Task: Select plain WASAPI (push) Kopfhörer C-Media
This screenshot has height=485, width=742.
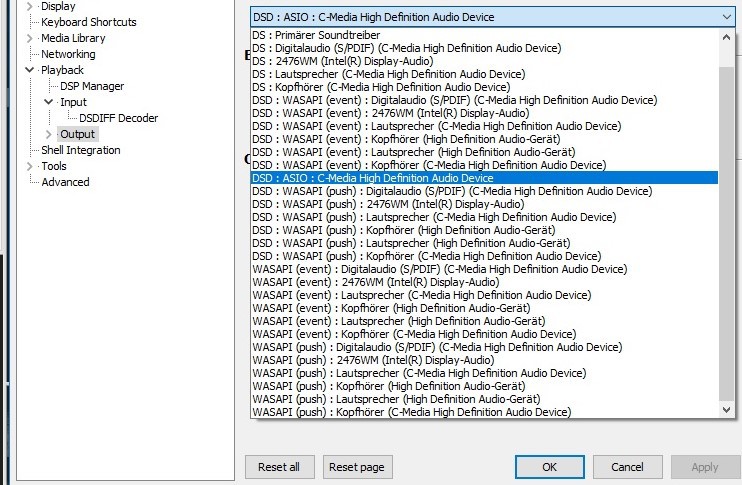Action: (x=484, y=412)
